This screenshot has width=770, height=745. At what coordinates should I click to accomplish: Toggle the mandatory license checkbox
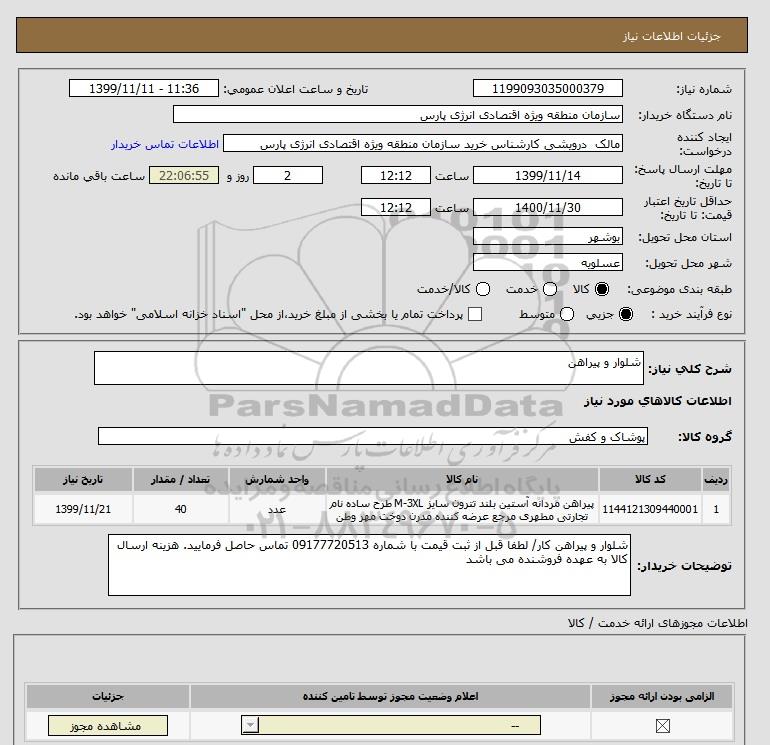pyautogui.click(x=662, y=726)
